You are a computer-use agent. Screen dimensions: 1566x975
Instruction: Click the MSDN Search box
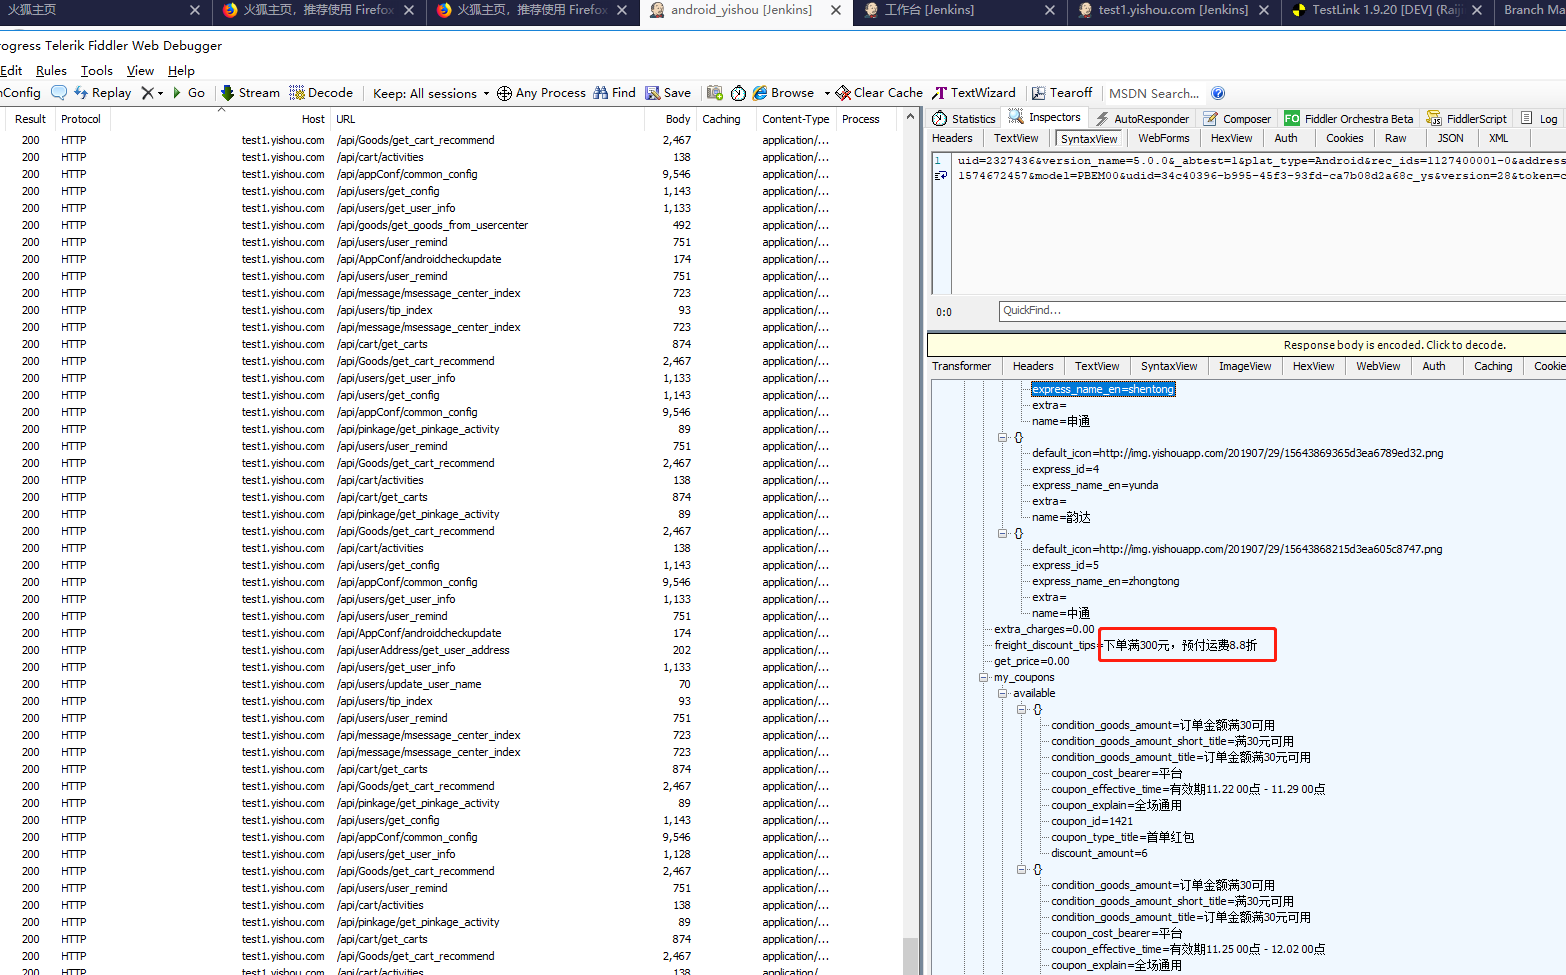coord(1154,93)
